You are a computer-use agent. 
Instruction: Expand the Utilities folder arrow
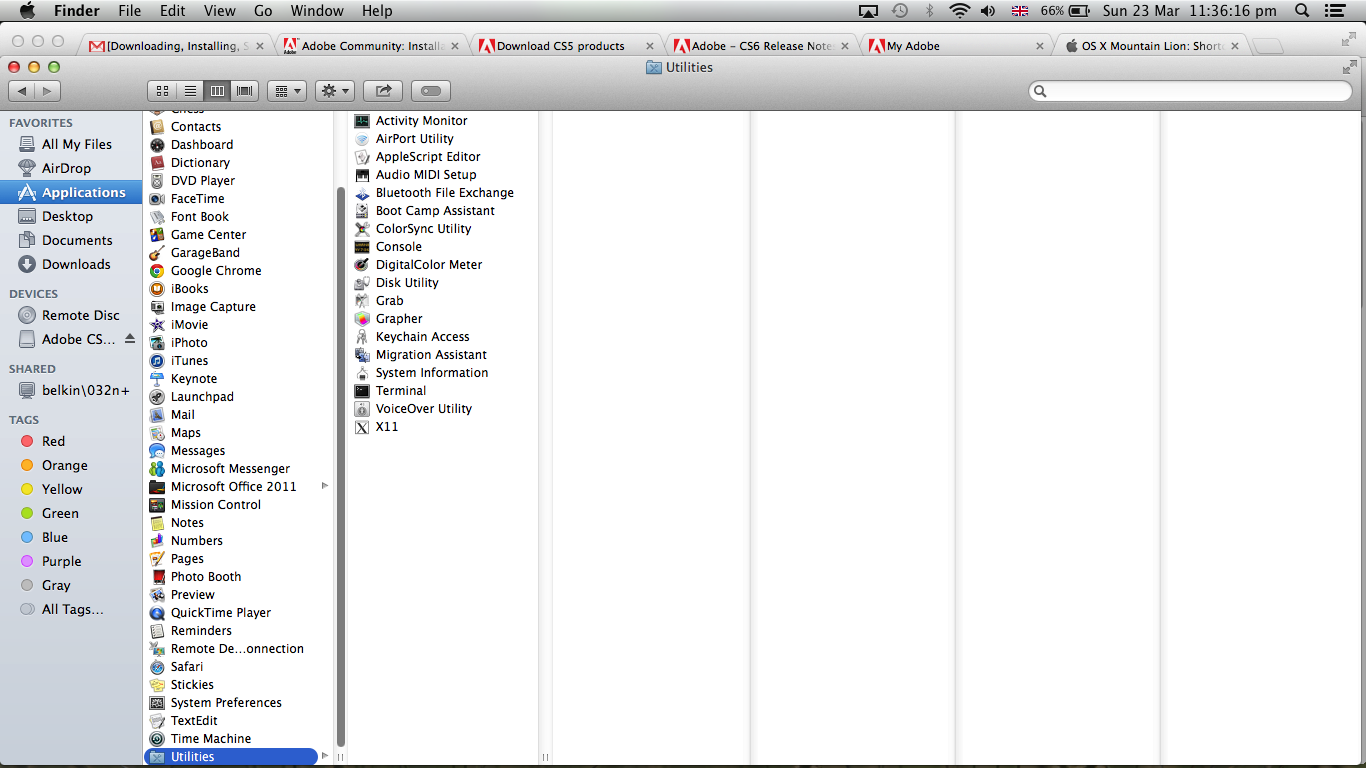point(324,756)
